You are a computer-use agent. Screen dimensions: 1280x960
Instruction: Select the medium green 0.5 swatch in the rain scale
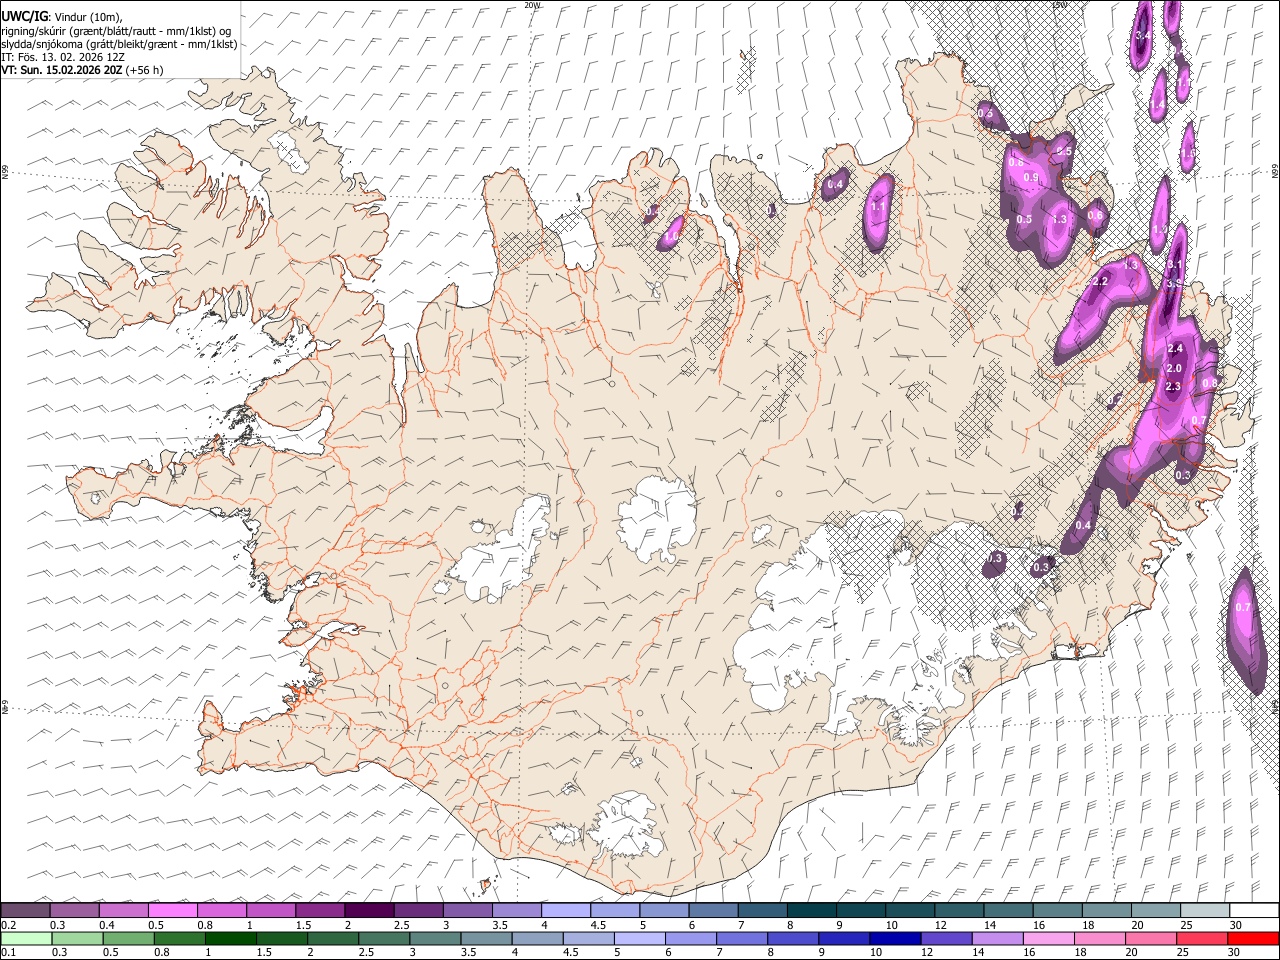[x=129, y=939]
